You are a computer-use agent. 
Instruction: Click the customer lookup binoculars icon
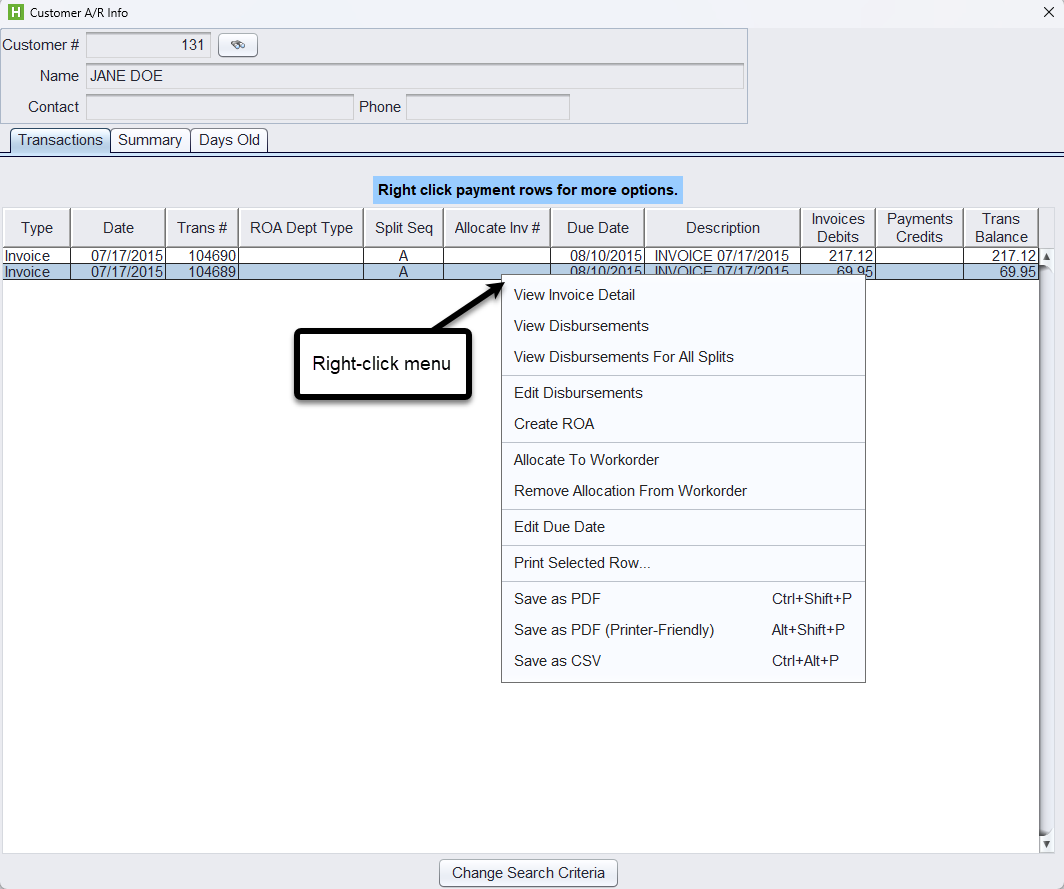[x=238, y=45]
